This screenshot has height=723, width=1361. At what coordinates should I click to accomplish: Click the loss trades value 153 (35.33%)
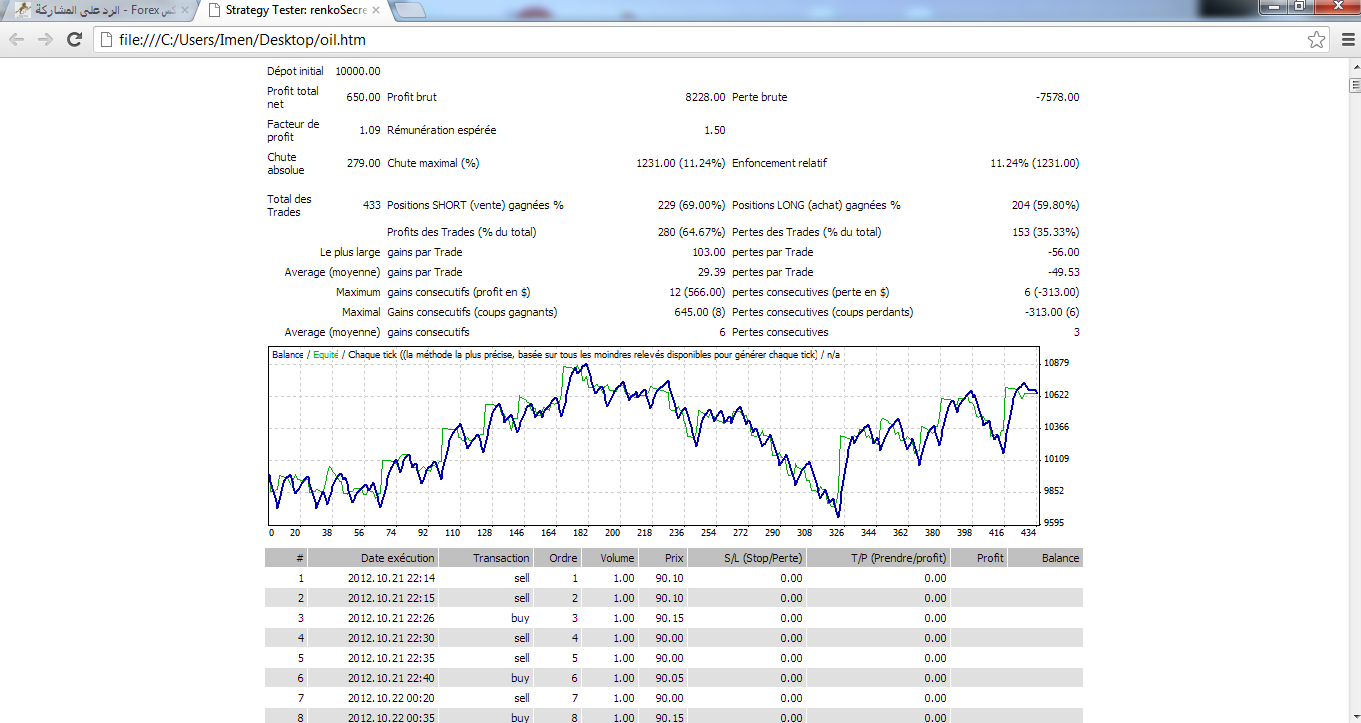[1046, 232]
